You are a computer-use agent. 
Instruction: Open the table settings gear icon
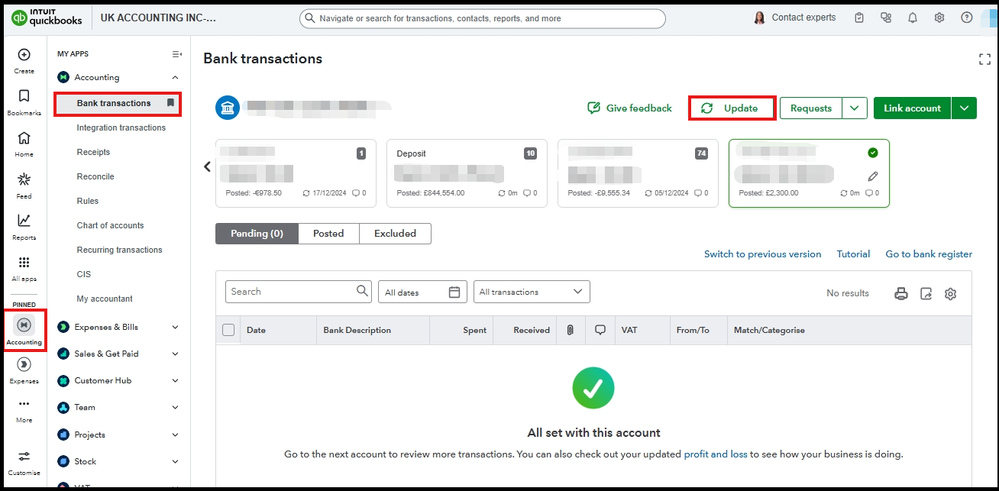coord(951,294)
